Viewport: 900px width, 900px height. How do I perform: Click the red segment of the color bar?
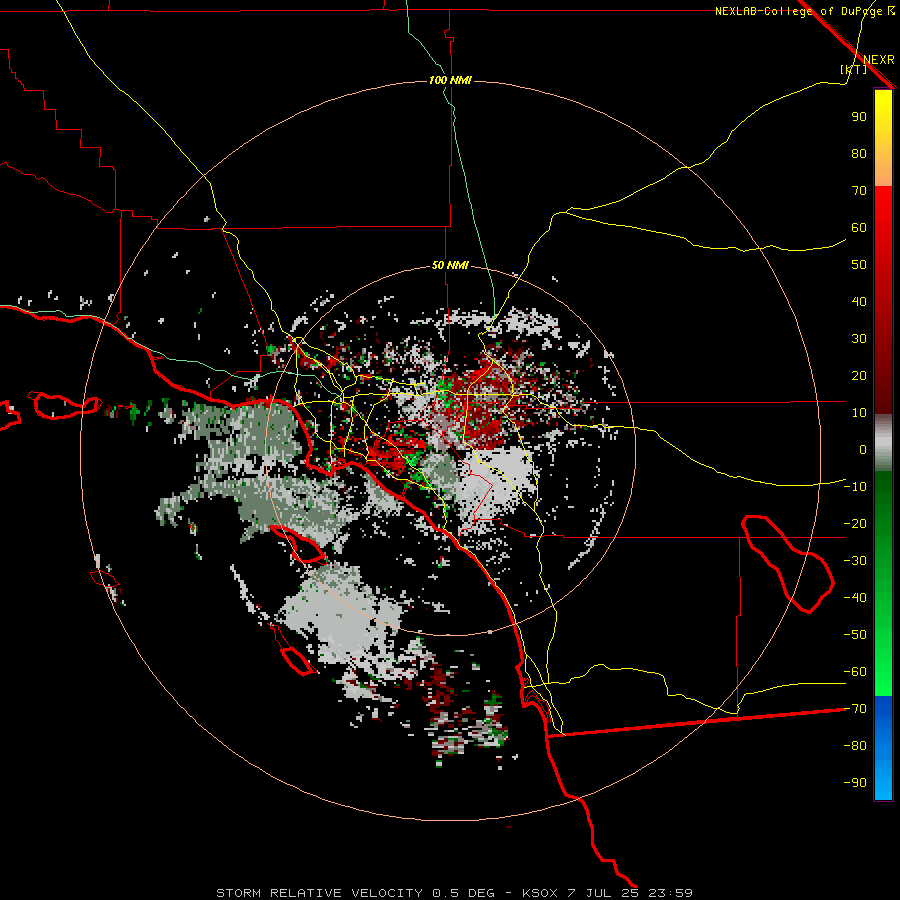(x=883, y=300)
